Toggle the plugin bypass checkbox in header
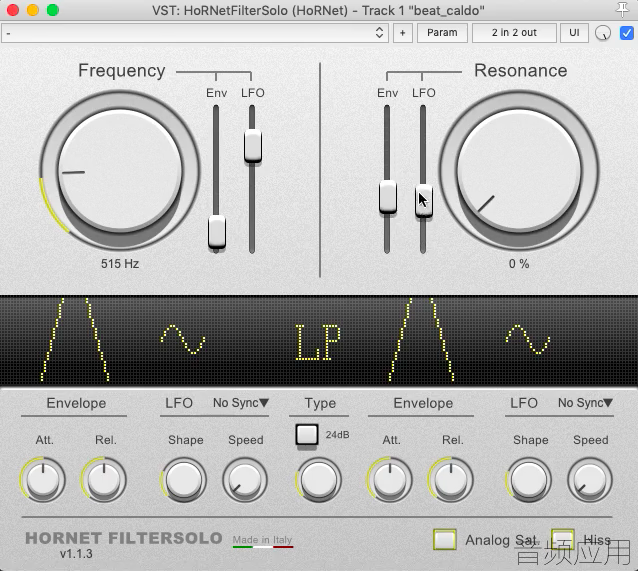This screenshot has height=571, width=638. tap(626, 33)
